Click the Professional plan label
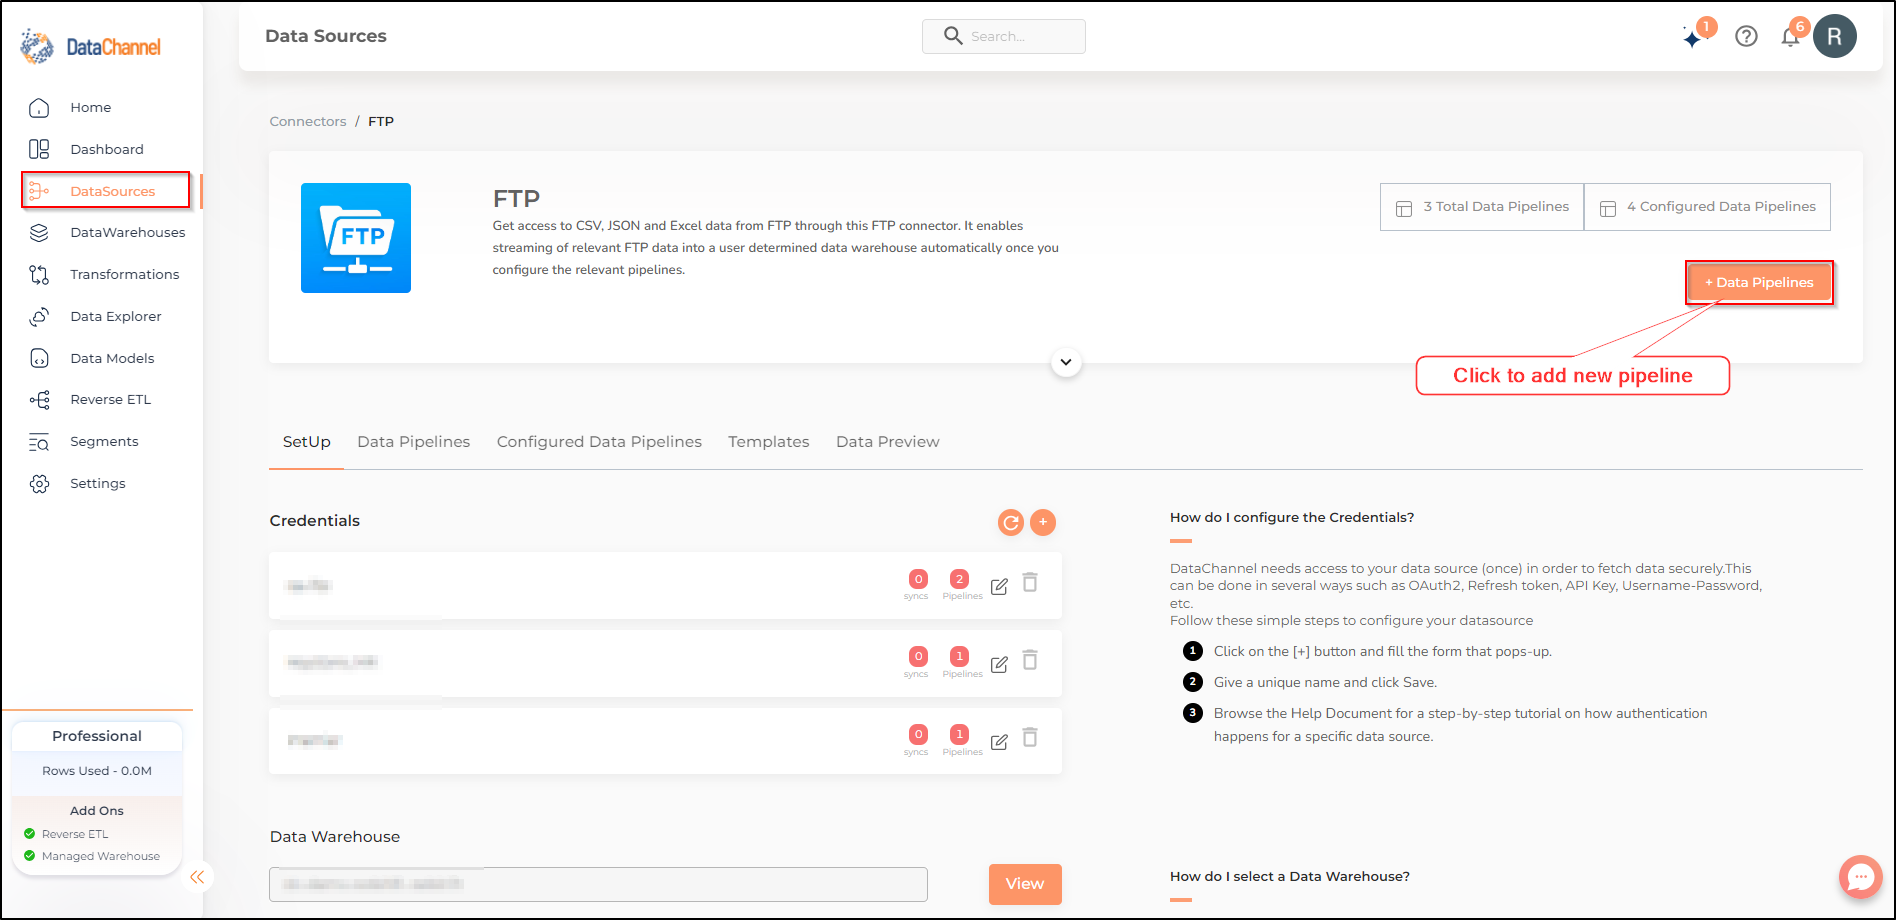Viewport: 1896px width, 920px height. pyautogui.click(x=97, y=736)
